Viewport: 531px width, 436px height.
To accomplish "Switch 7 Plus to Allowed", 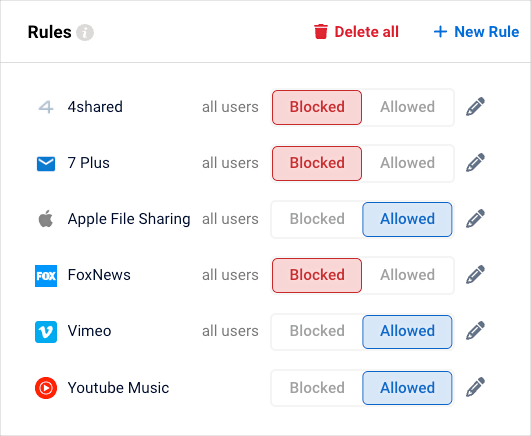I will [407, 163].
